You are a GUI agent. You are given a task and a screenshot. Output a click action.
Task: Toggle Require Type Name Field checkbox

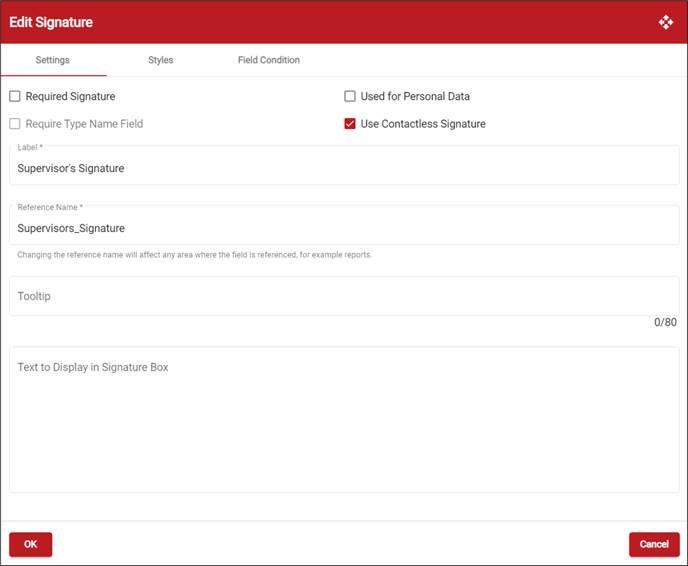tap(15, 124)
